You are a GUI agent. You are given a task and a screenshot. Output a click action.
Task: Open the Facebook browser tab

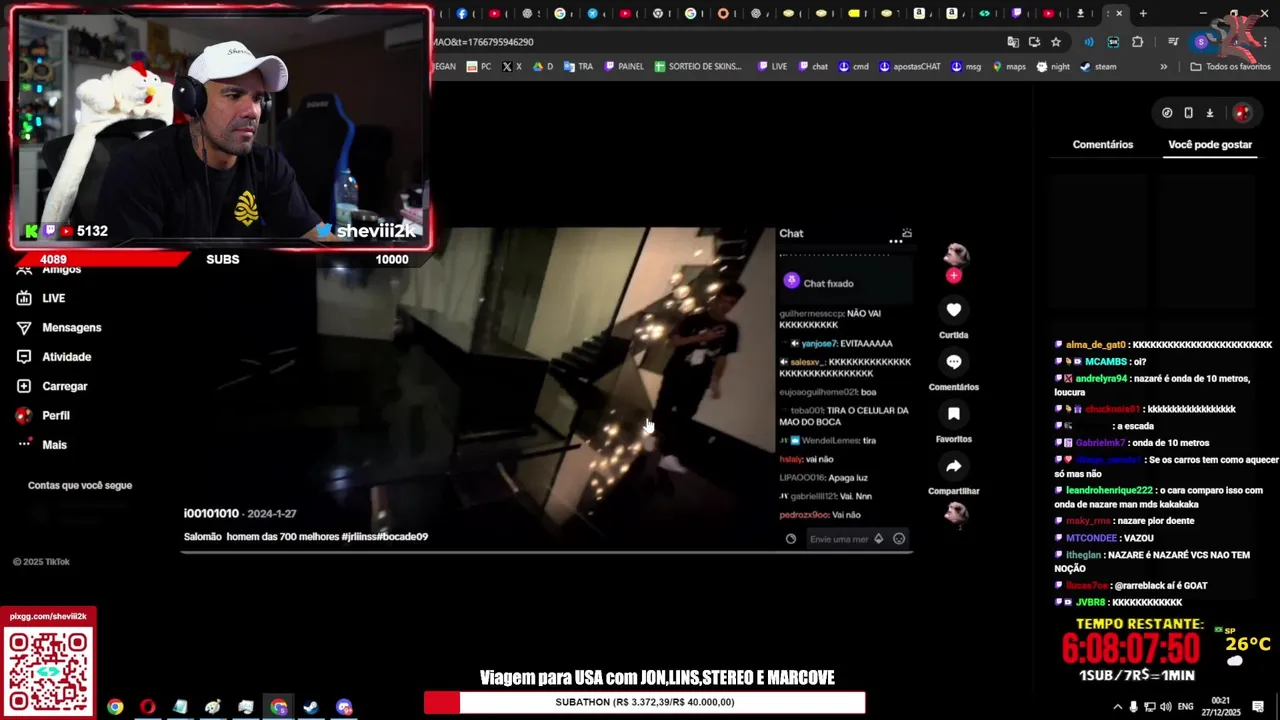(461, 13)
